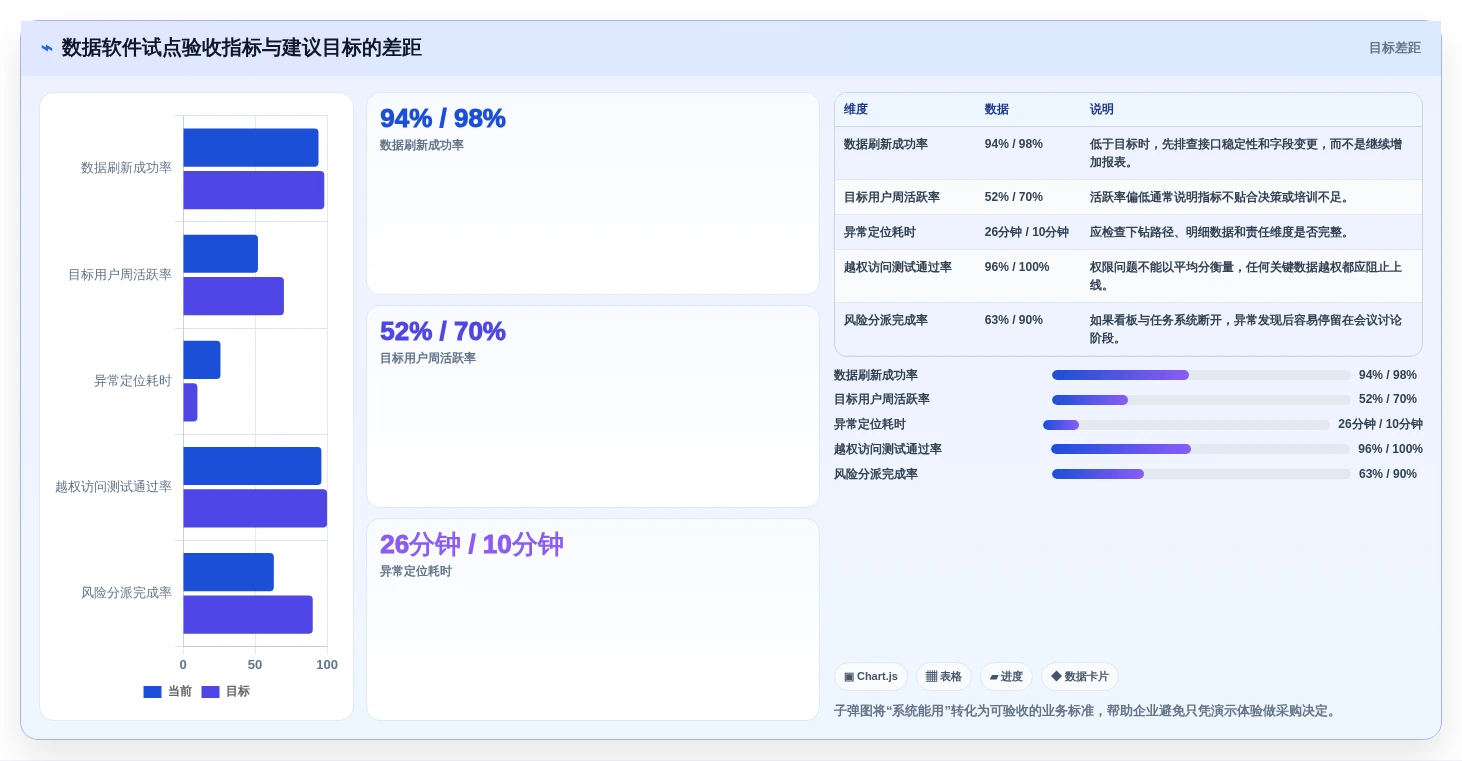Click the 数据刷新成功率 current bar in chart

tap(251, 148)
